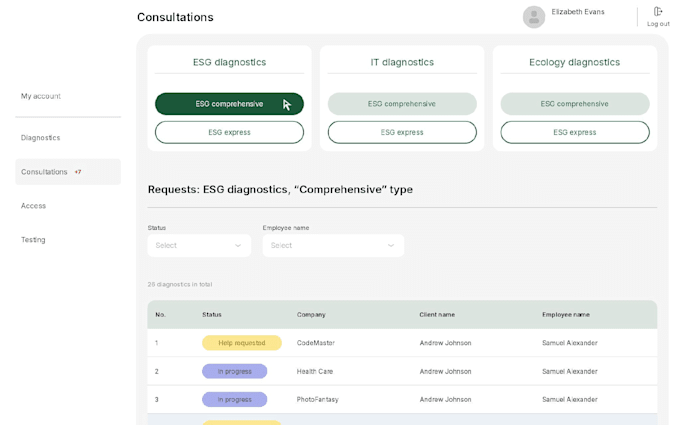
Task: Open the Access sidebar item
Action: pos(33,206)
